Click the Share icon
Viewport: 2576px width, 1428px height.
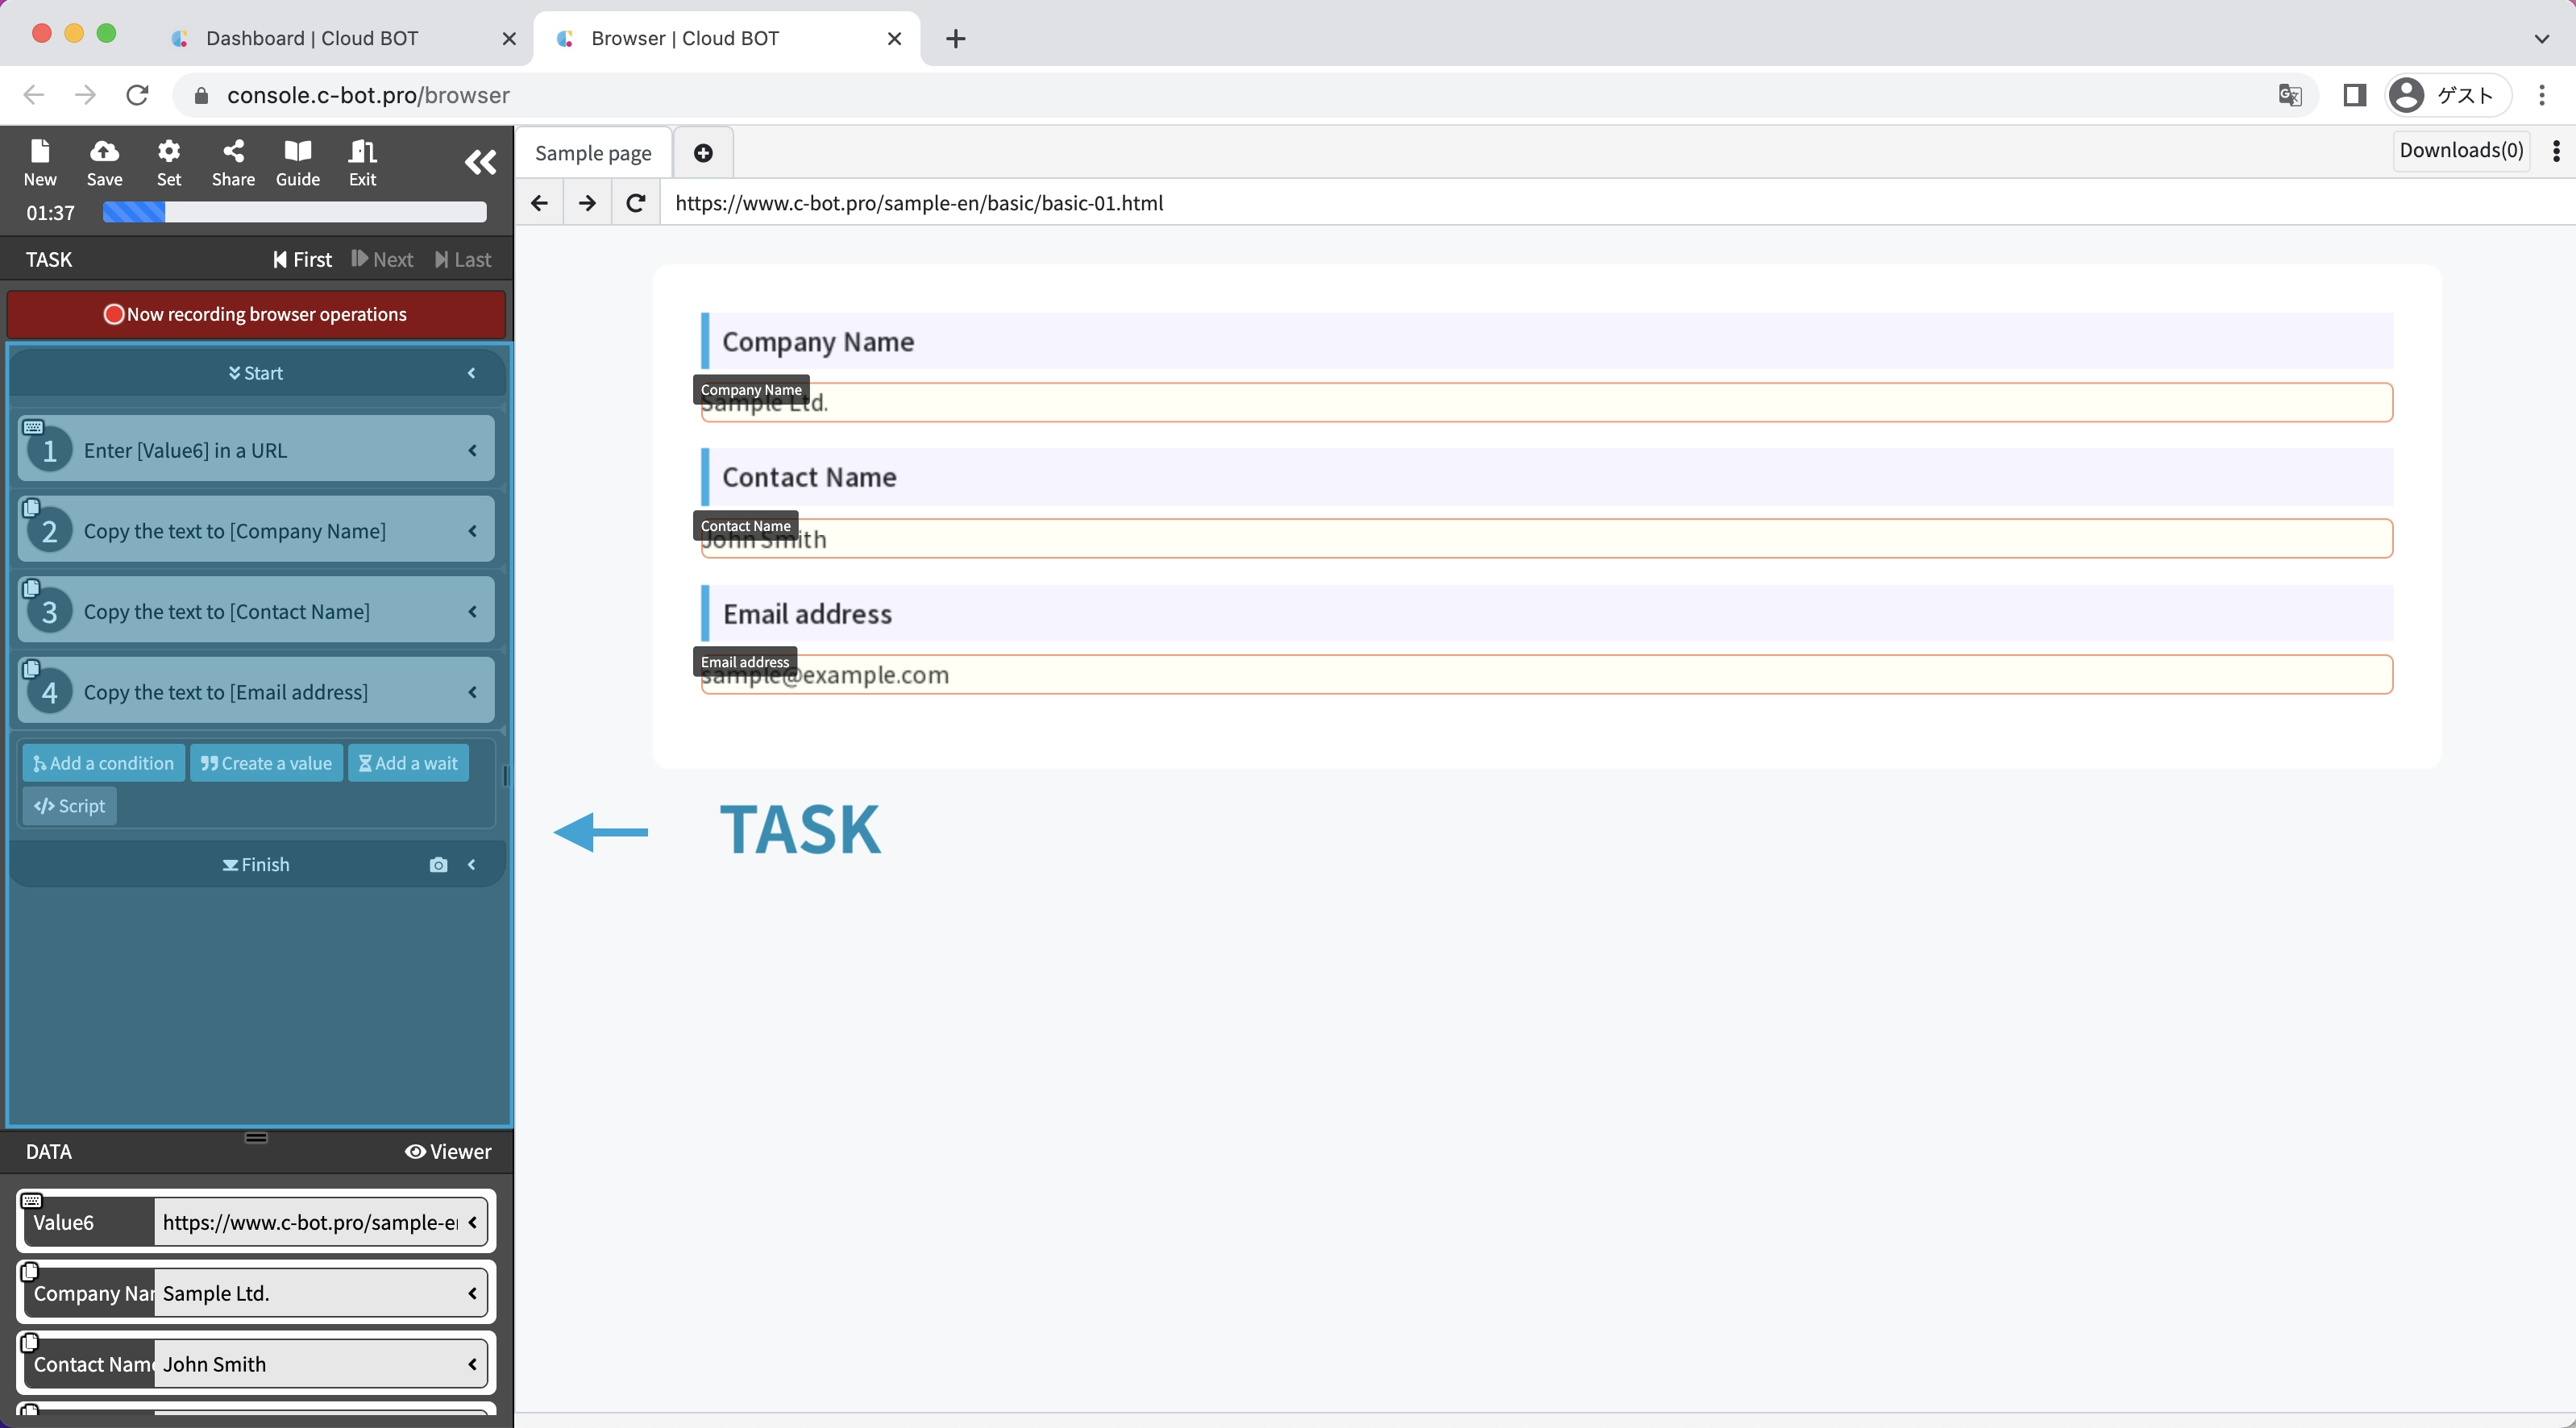(x=233, y=162)
